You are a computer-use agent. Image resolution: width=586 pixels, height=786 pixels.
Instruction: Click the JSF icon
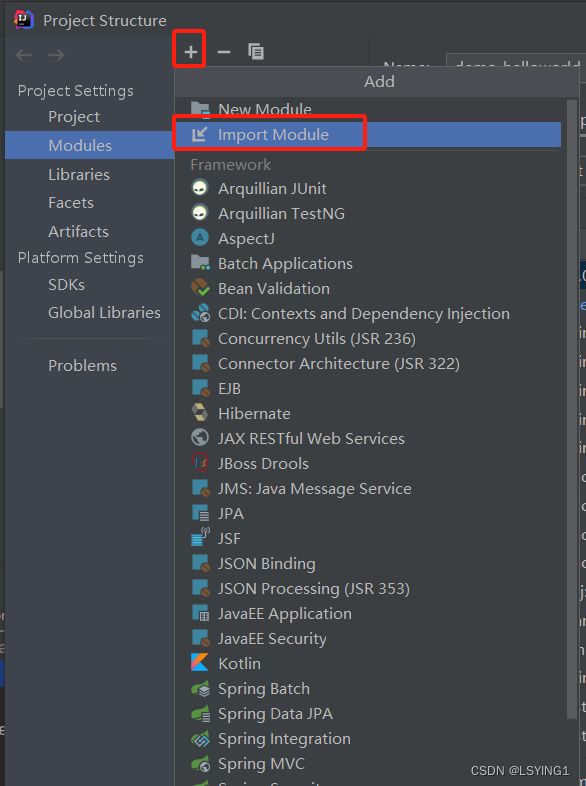pos(201,537)
